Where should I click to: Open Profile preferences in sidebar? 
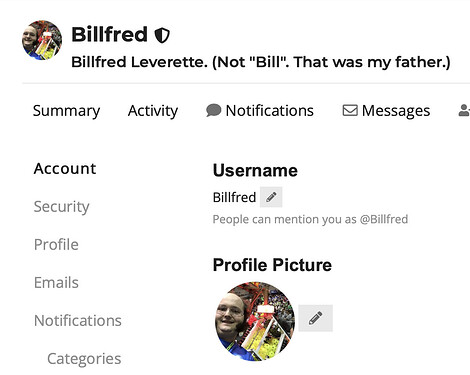click(x=56, y=244)
